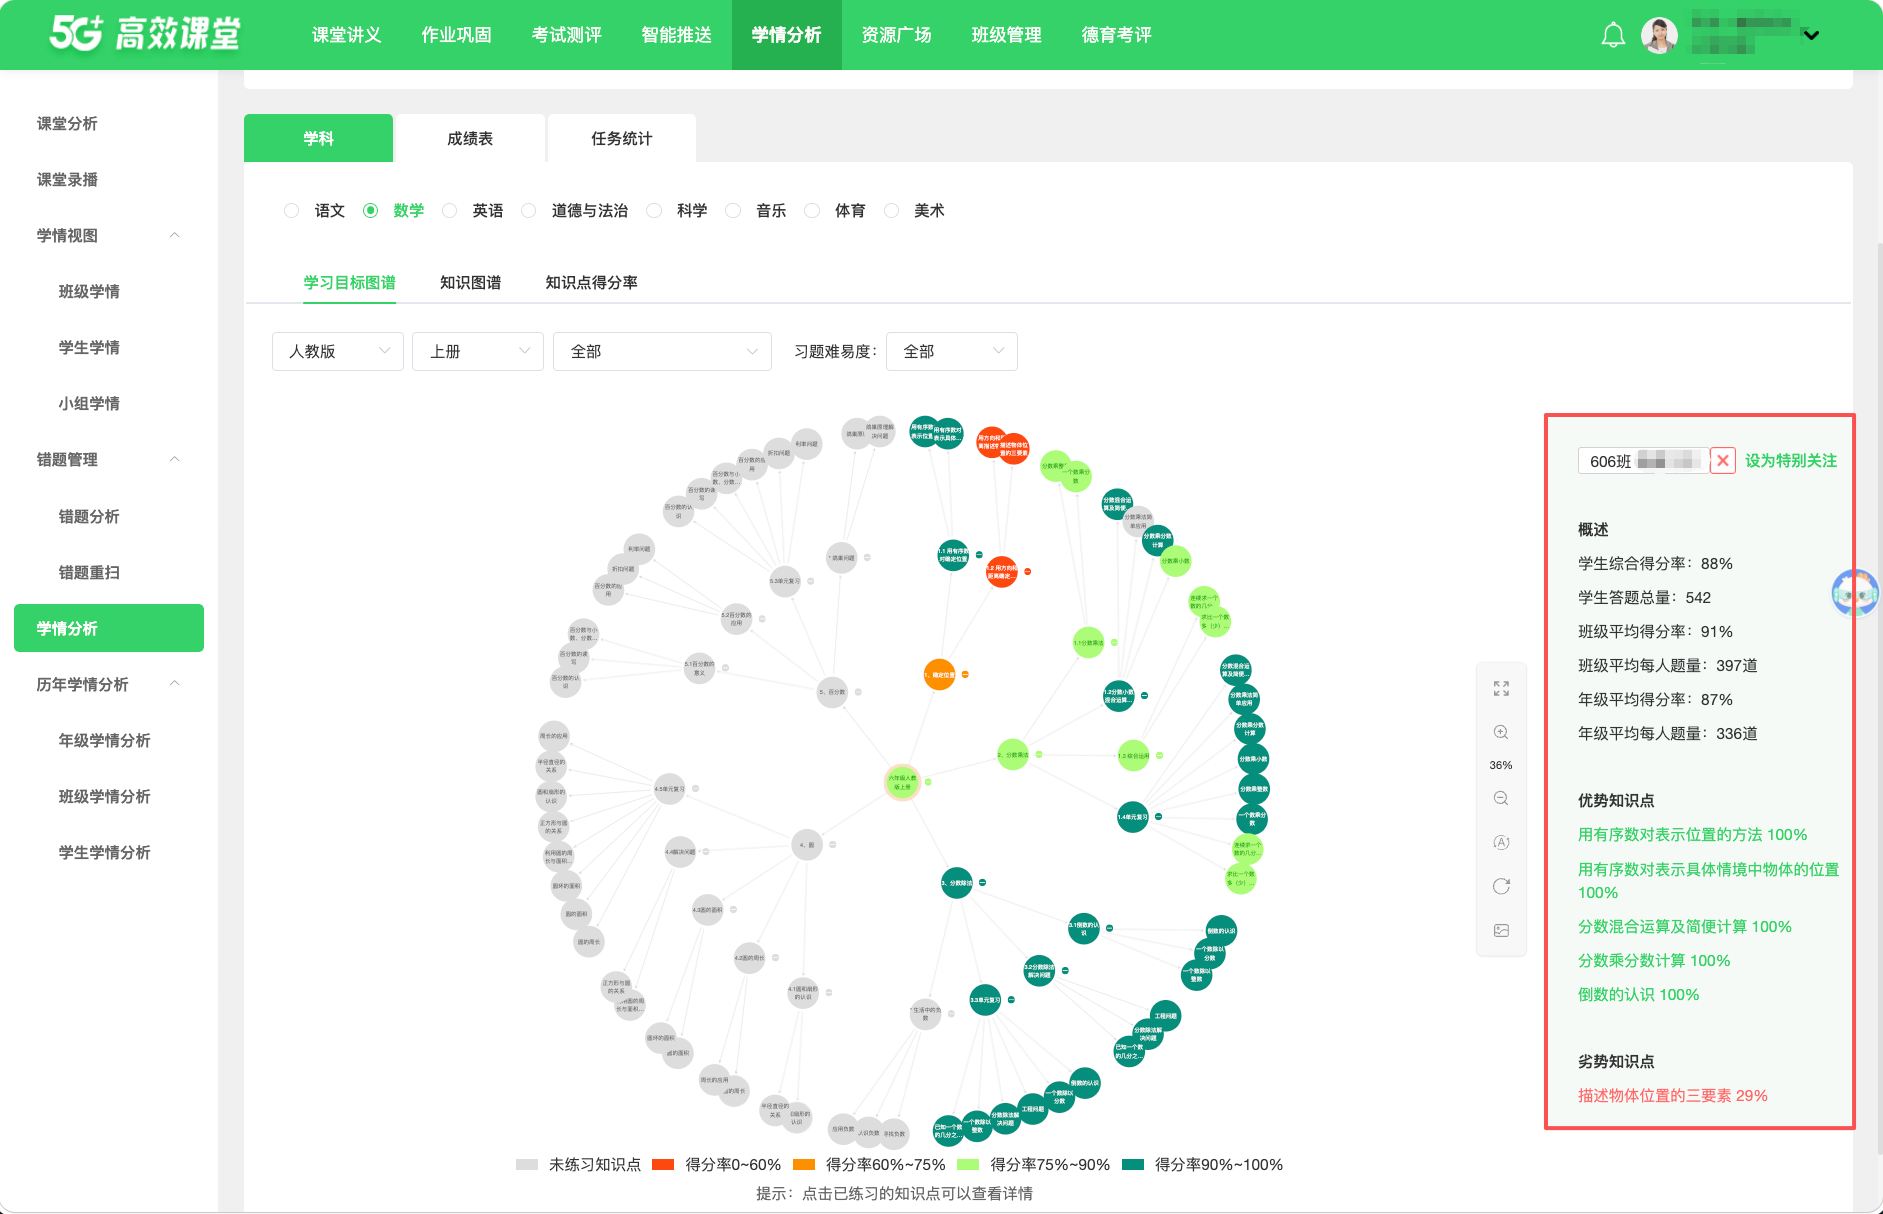Click the refresh graph icon
The height and width of the screenshot is (1214, 1883).
click(1501, 886)
